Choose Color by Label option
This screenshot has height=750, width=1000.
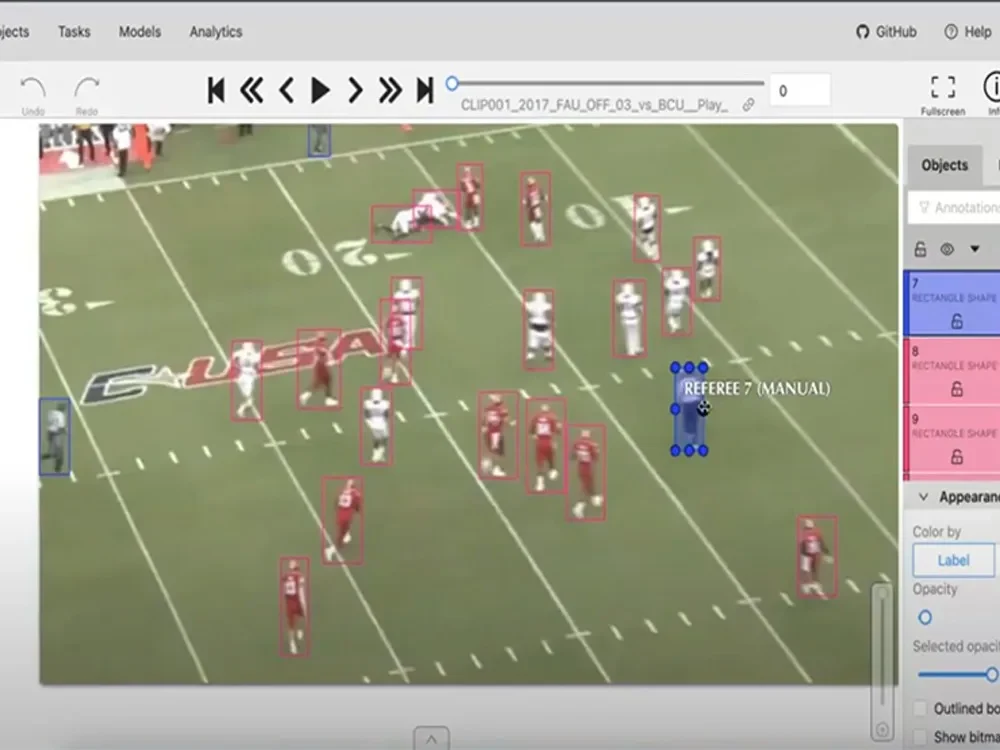(x=953, y=560)
